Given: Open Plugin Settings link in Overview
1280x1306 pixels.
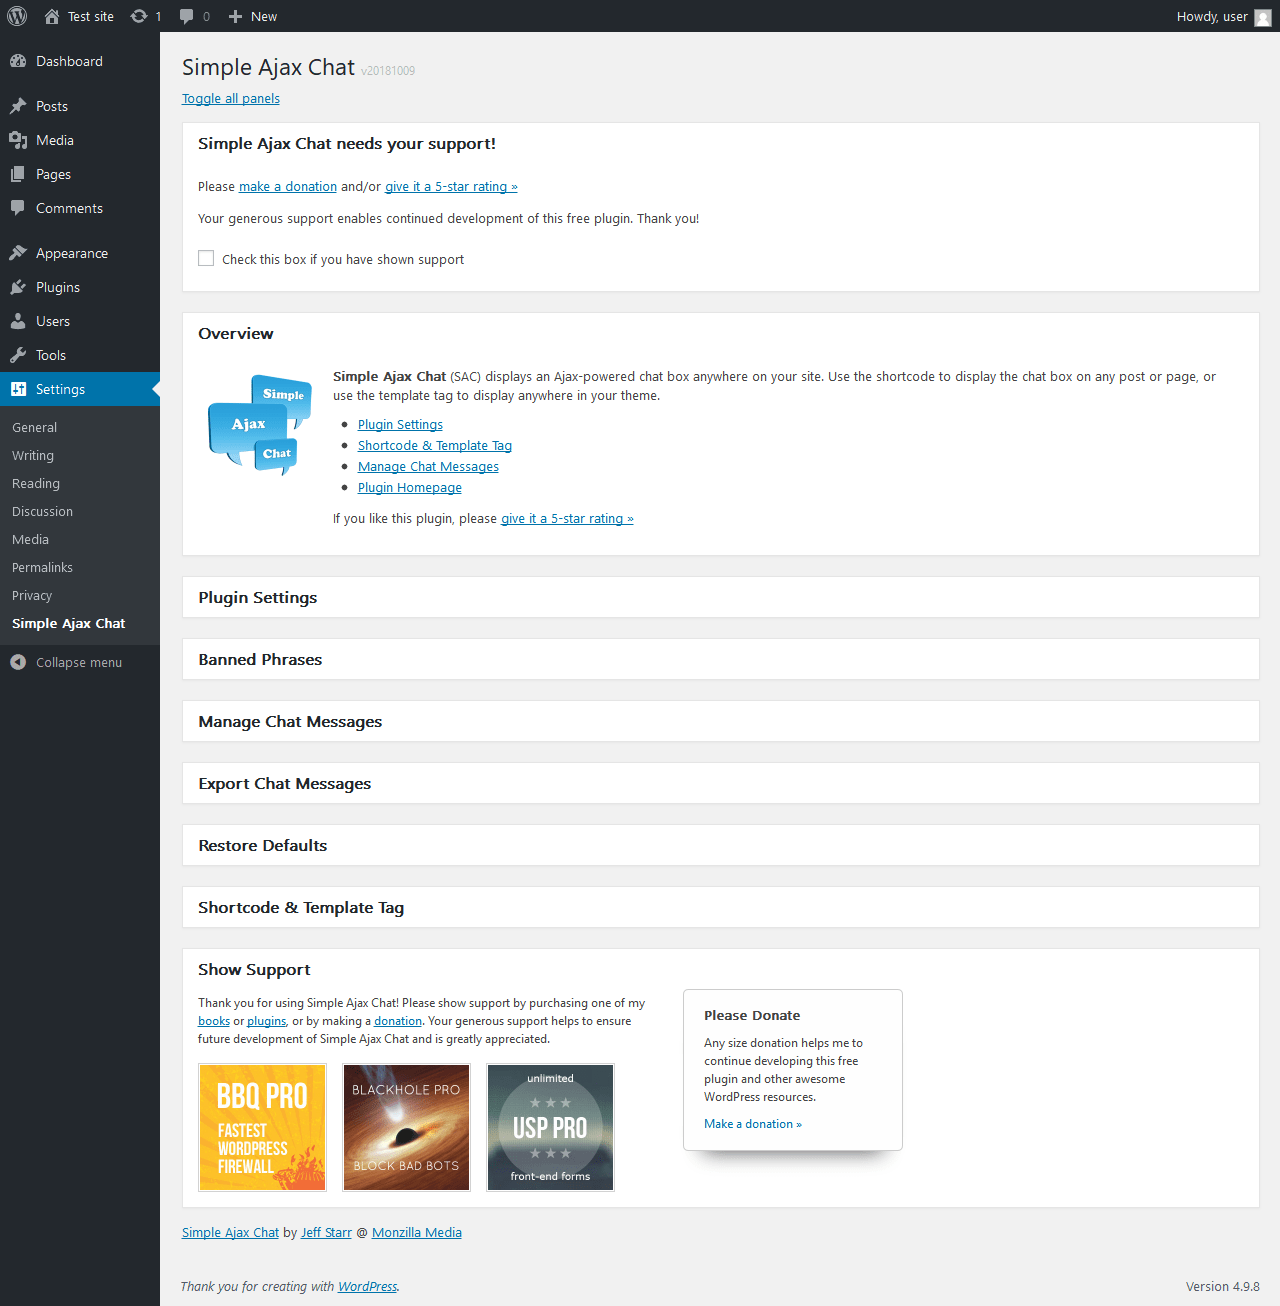Looking at the screenshot, I should tap(400, 424).
